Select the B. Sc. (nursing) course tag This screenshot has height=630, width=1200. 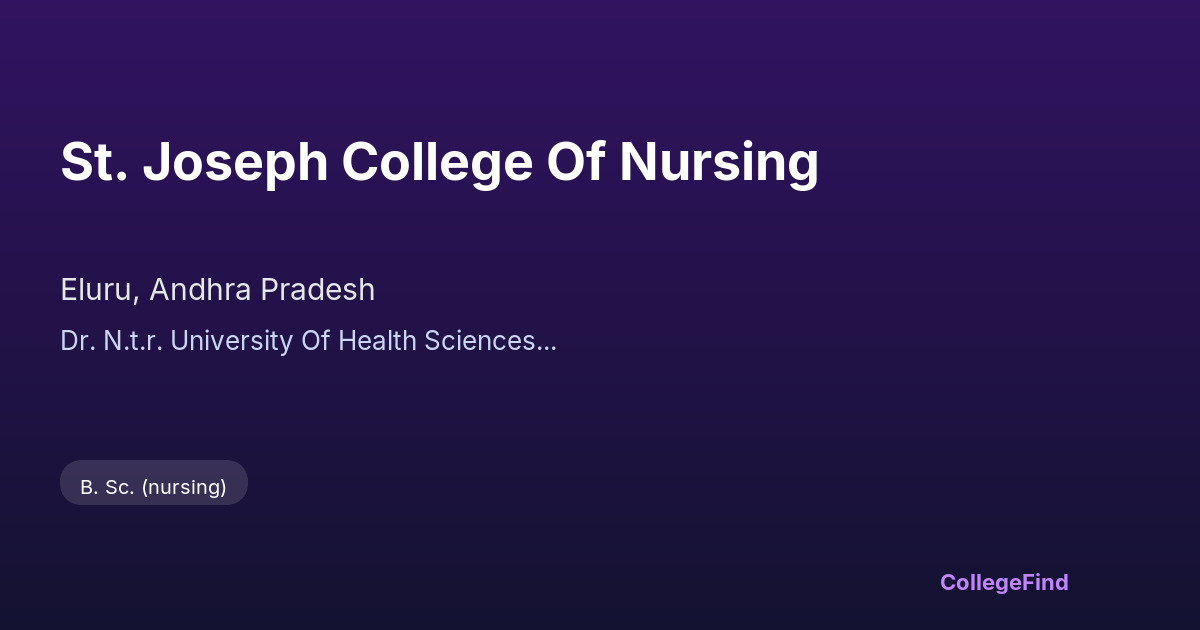tap(153, 487)
